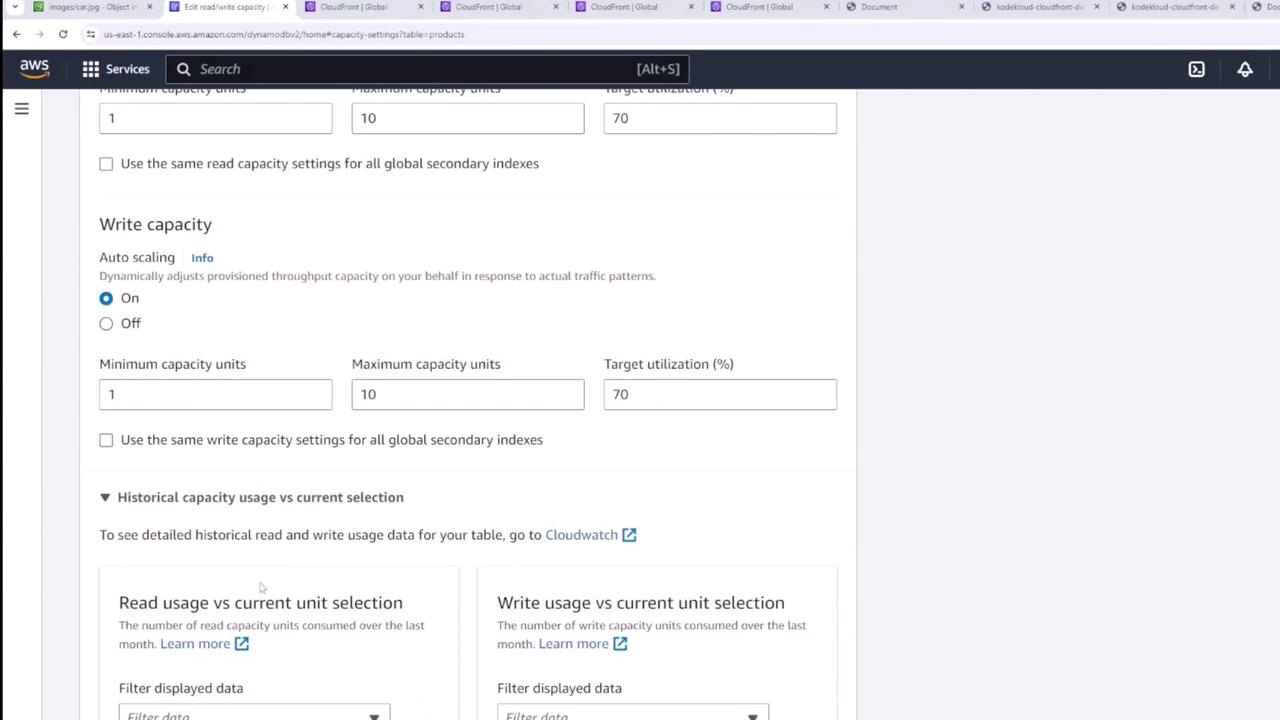Turn Write capacity auto scaling Off
This screenshot has height=720, width=1280.
pos(106,323)
